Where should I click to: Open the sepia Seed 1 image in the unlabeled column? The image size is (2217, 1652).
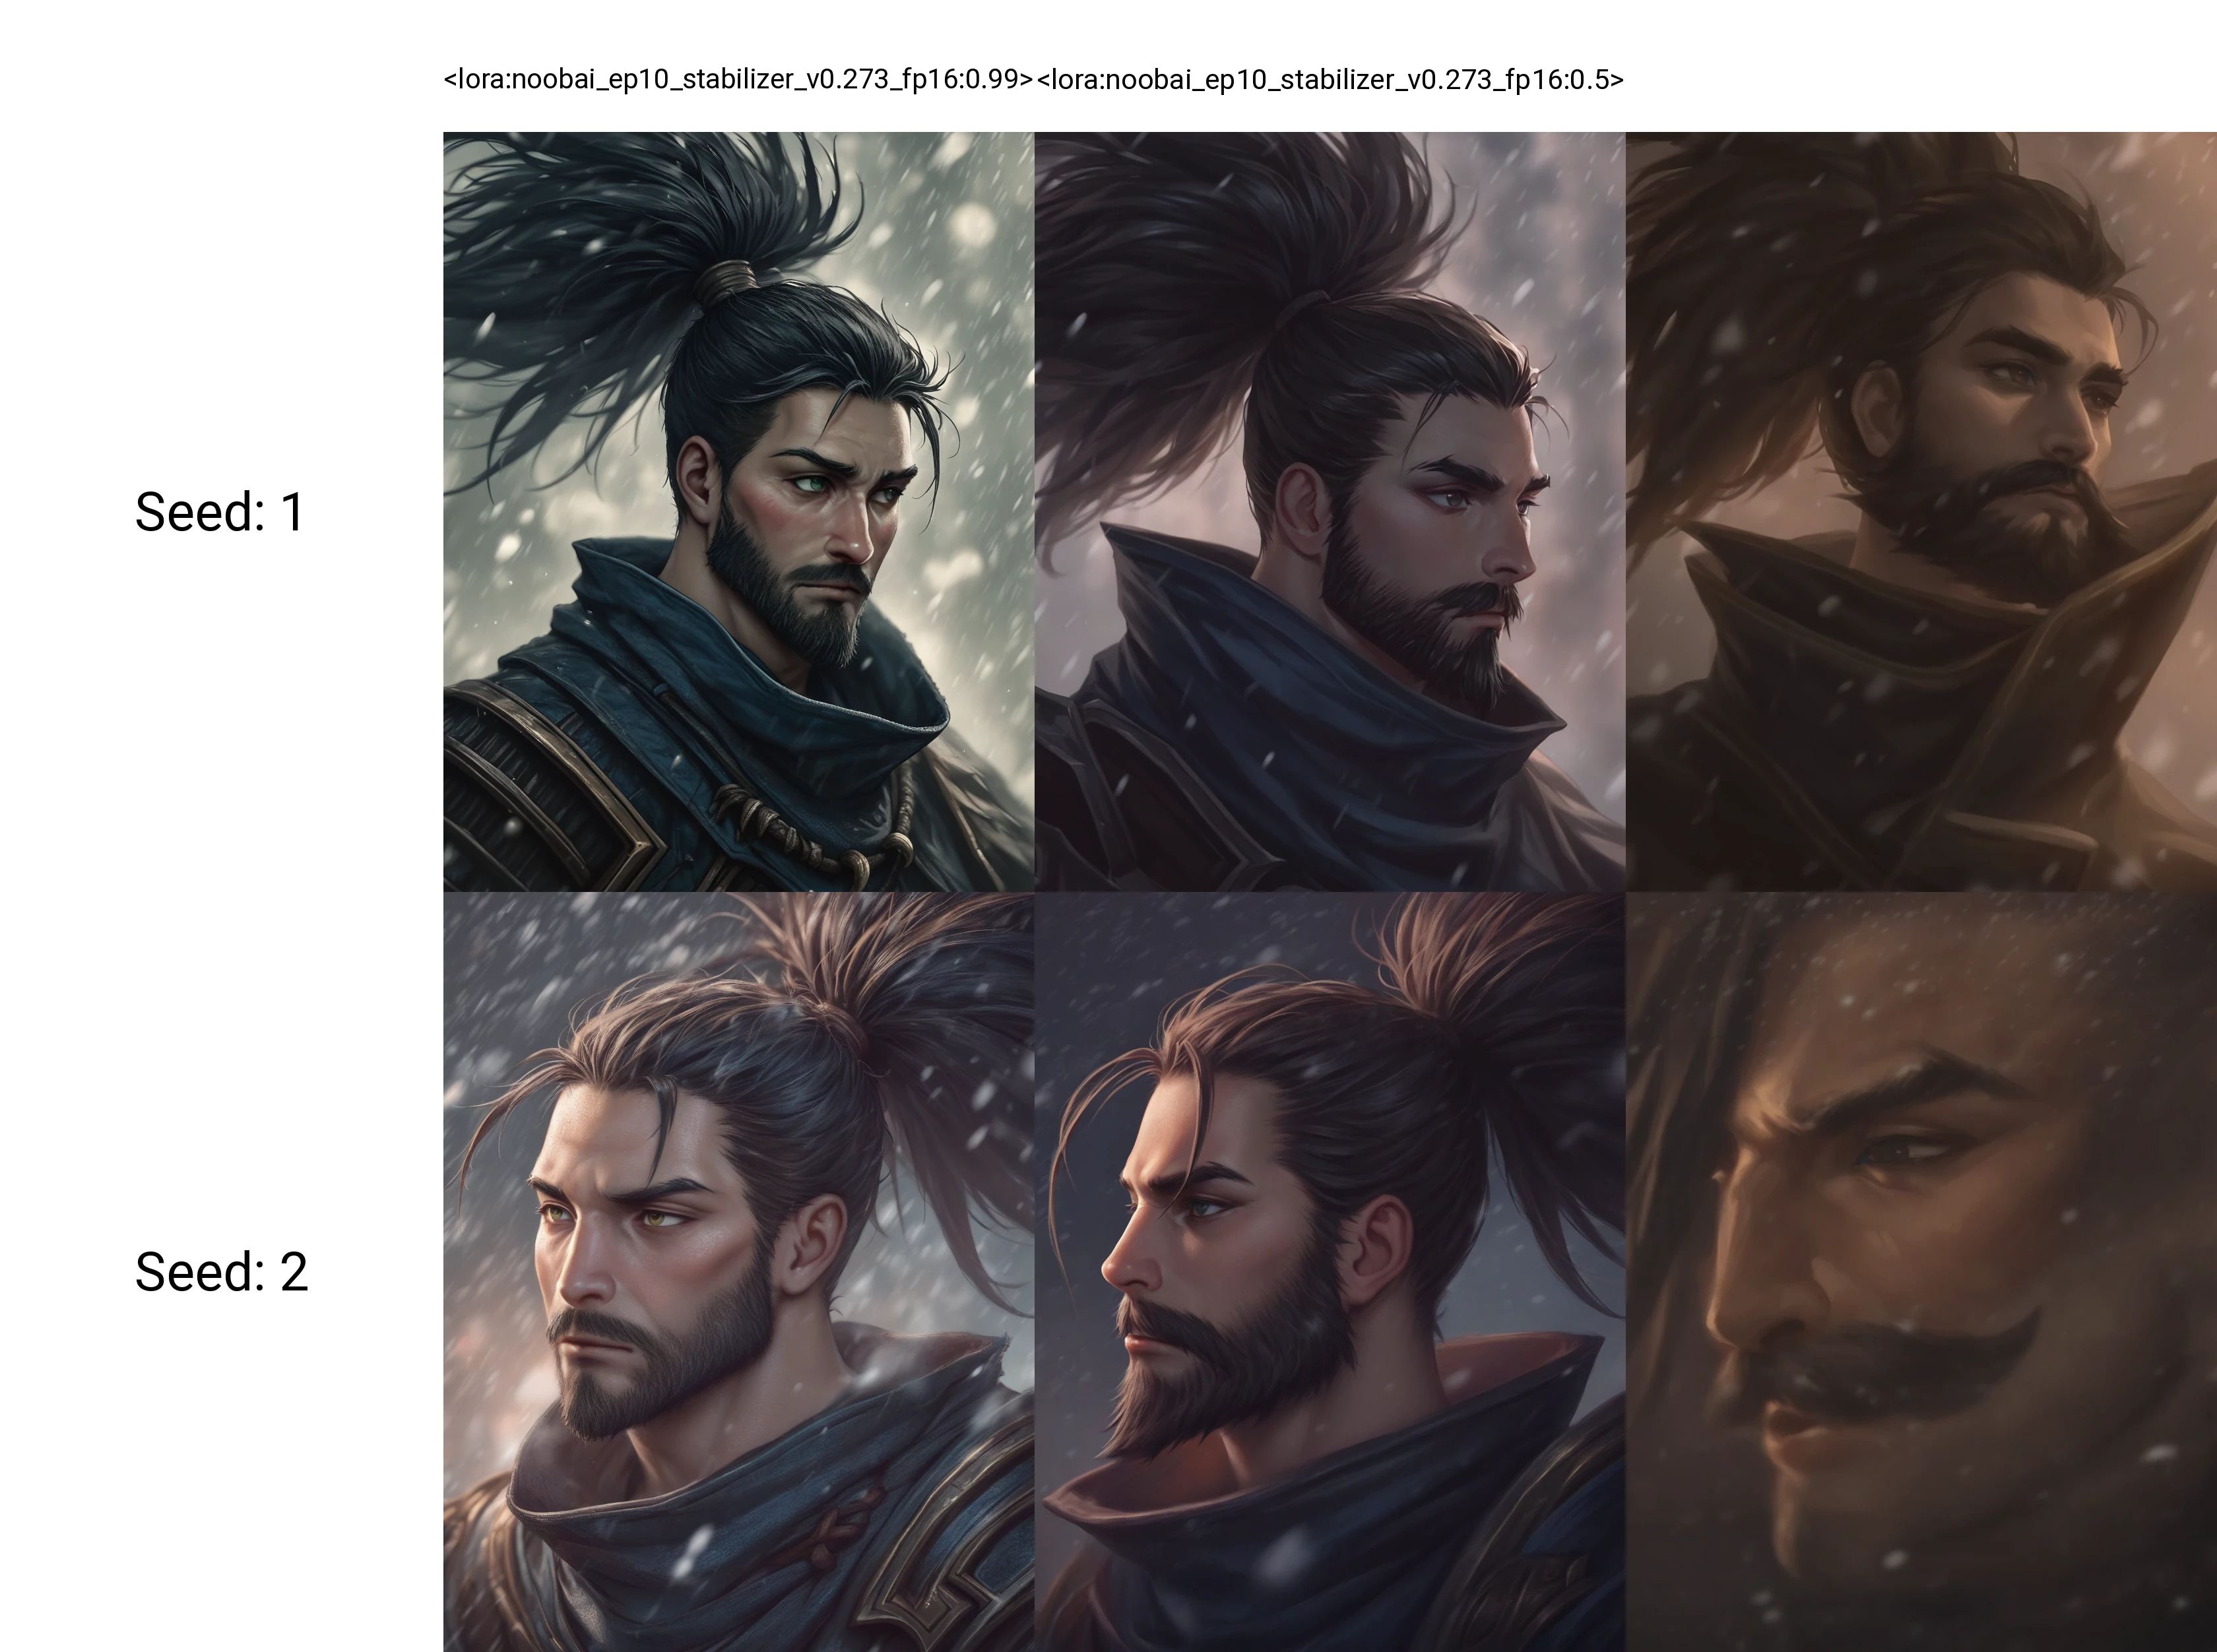pyautogui.click(x=1921, y=511)
